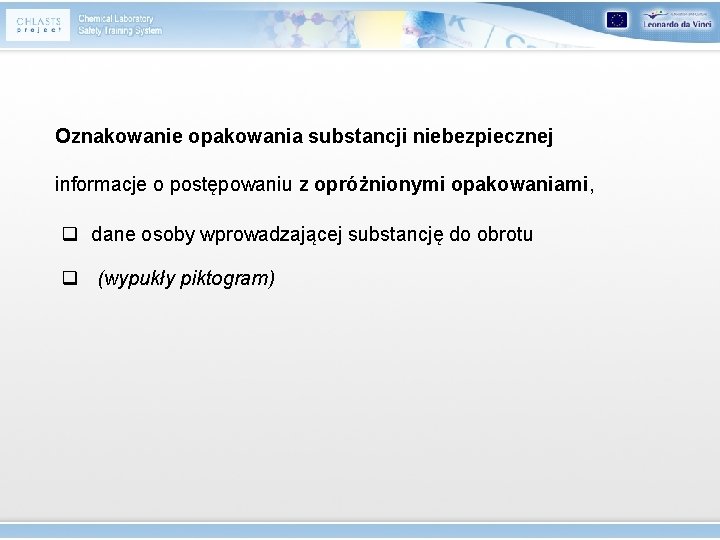Click the line 'dane osoby wprowadzającej substancję do obrotu'

pyautogui.click(x=312, y=235)
